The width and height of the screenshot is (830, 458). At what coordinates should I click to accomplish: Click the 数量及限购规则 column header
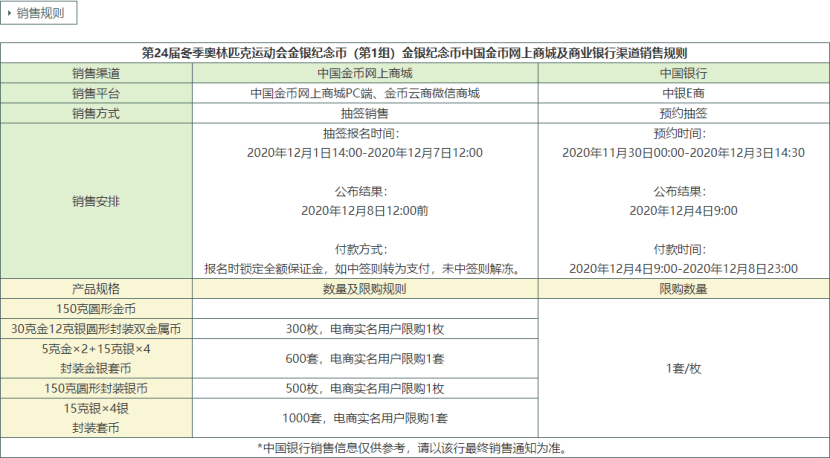point(365,289)
